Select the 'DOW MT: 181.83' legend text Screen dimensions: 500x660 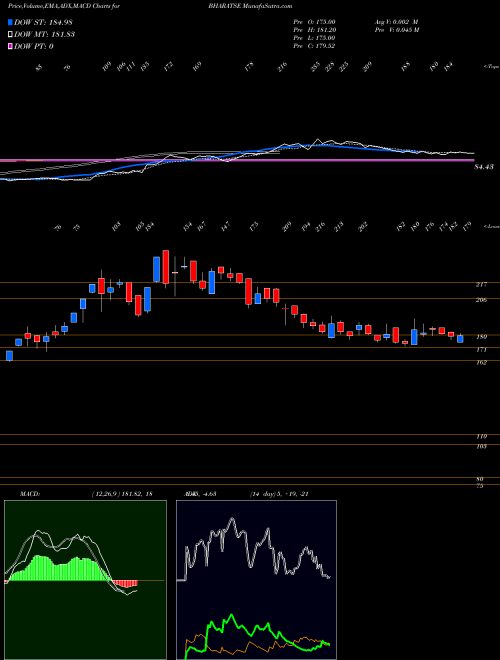click(44, 35)
